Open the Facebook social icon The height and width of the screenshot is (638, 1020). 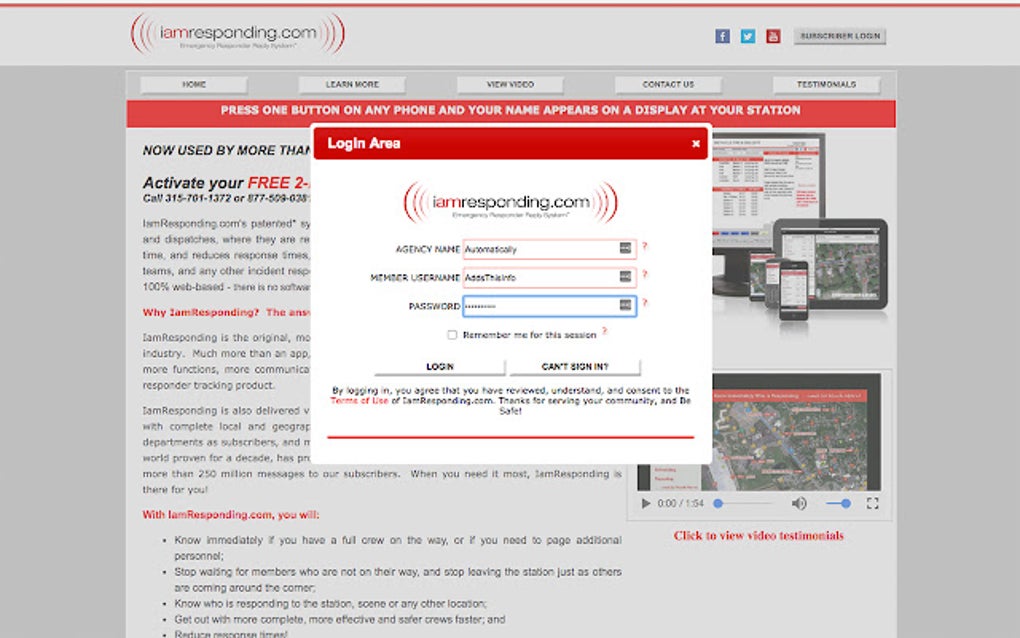point(722,35)
